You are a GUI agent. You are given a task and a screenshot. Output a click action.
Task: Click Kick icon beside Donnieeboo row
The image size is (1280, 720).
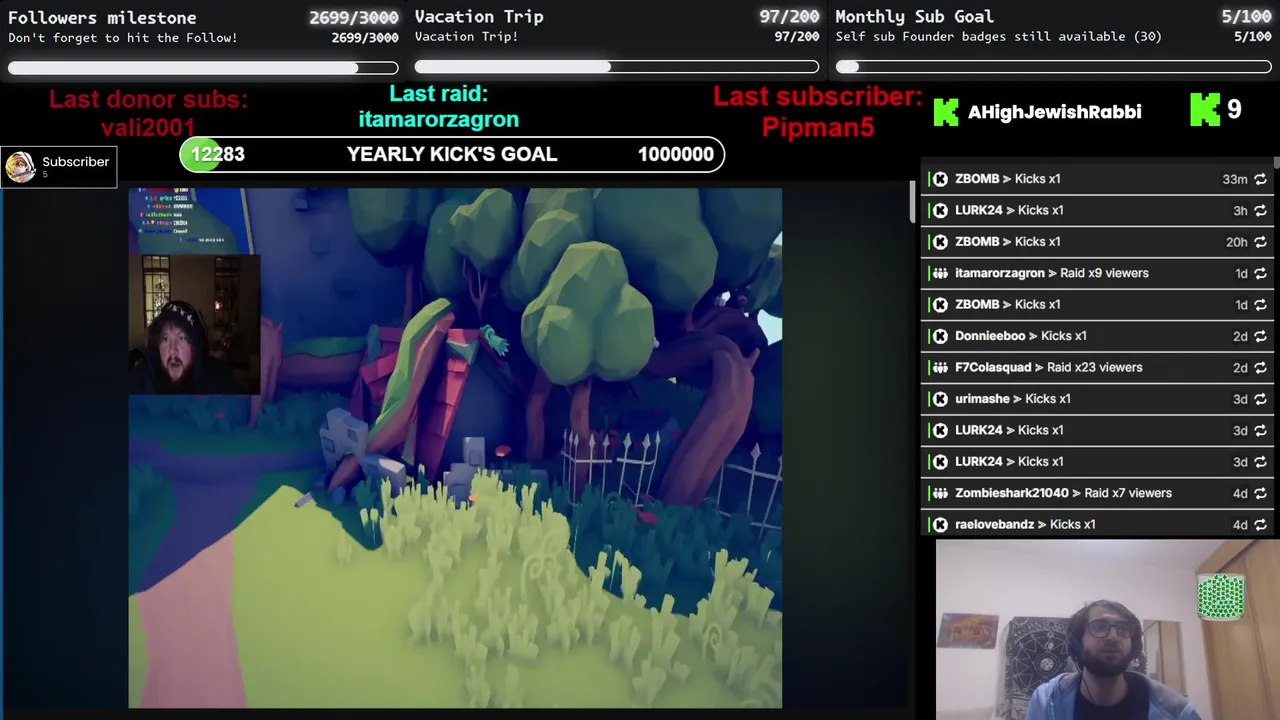point(940,336)
